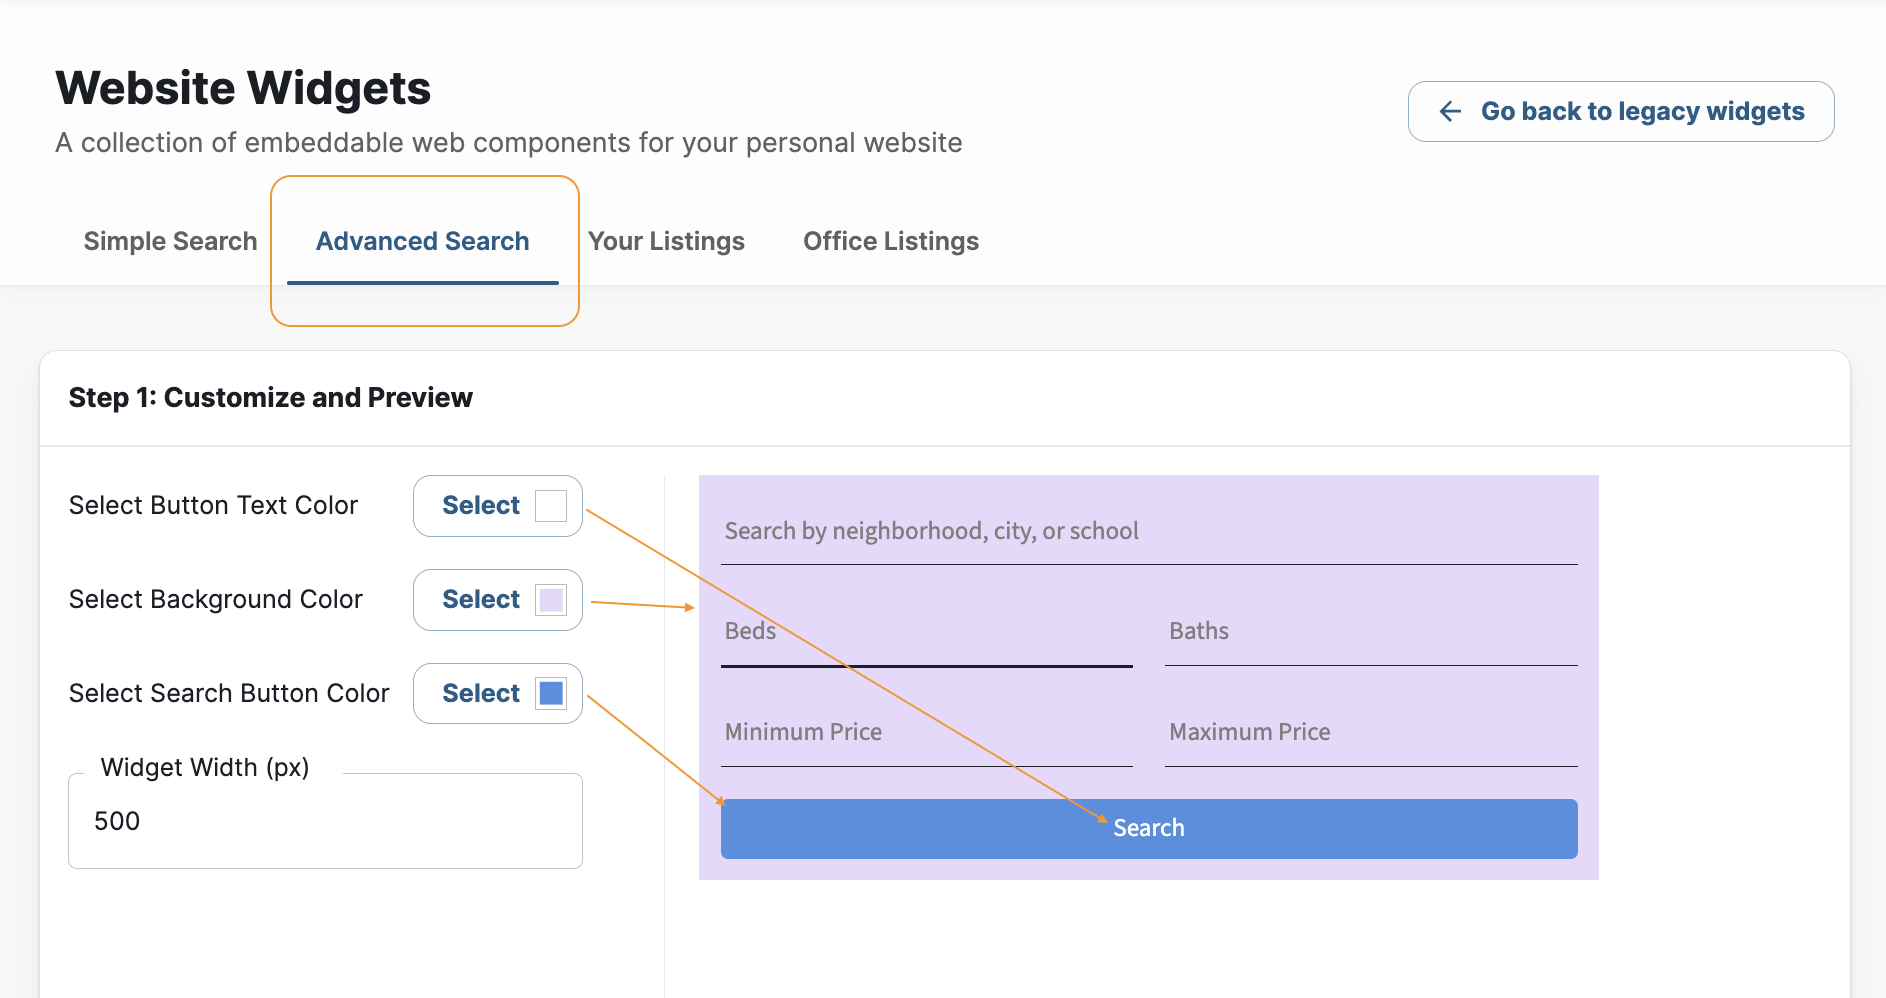
Task: Focus the Widget Width (px) field
Action: coord(325,821)
